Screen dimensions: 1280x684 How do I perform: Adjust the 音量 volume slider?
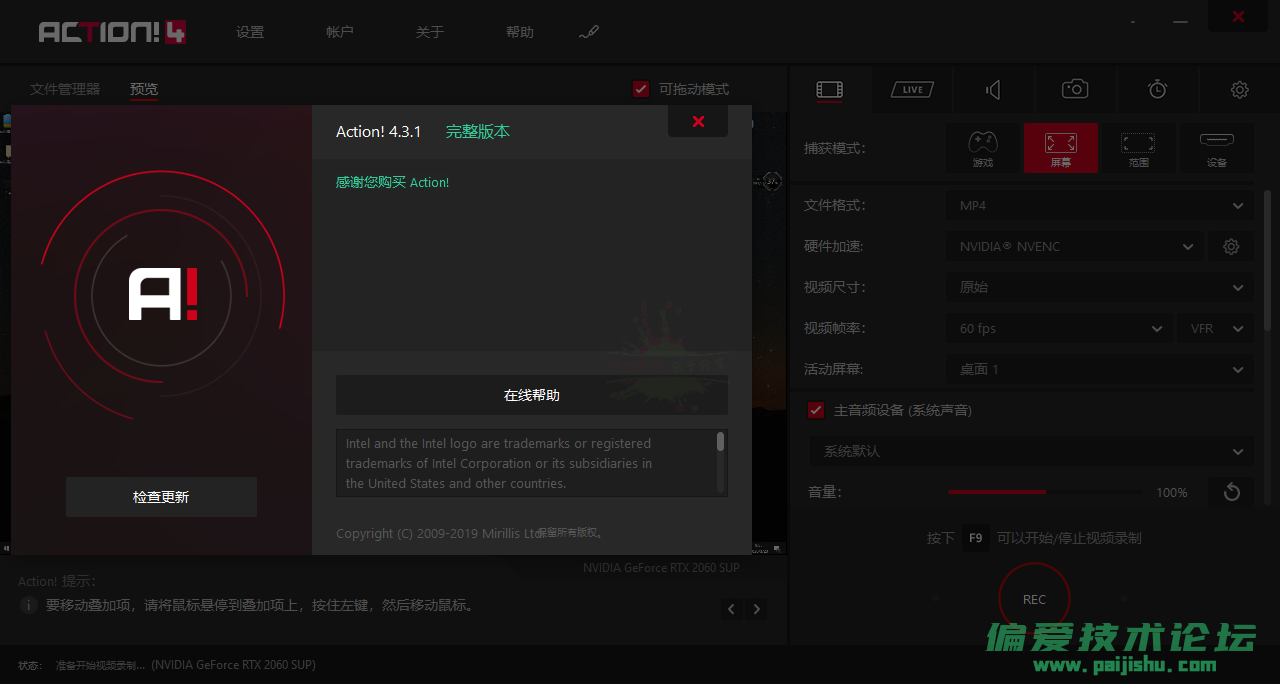pos(1044,492)
